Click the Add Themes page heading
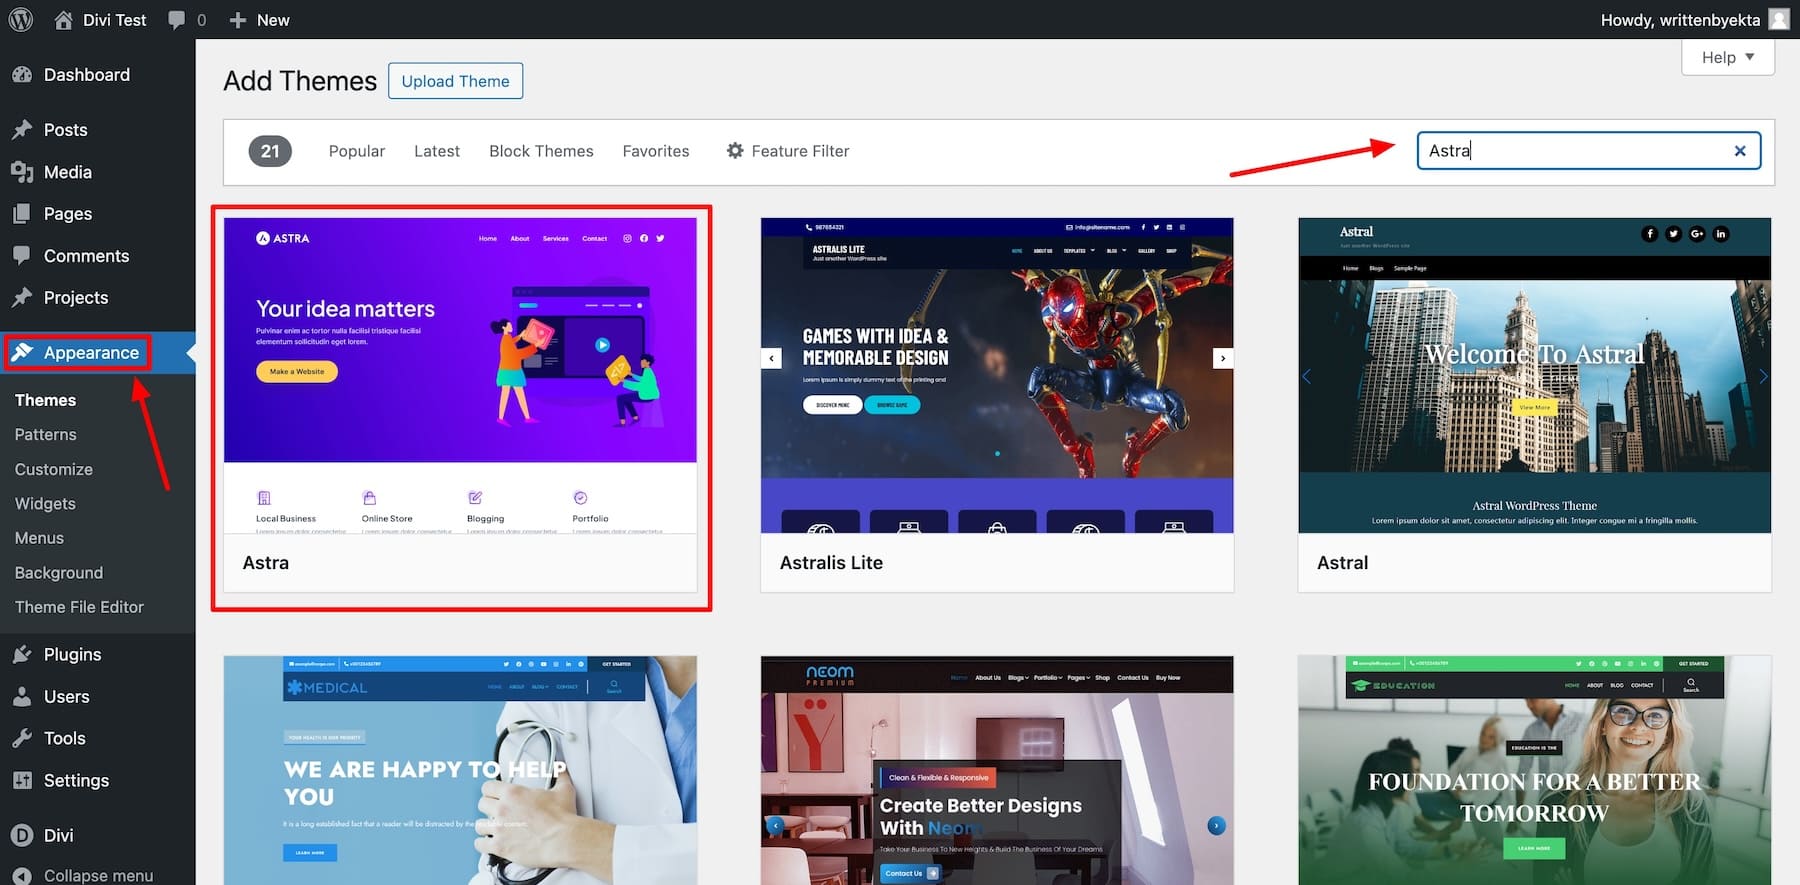Screen dimensions: 1800x885 (300, 81)
